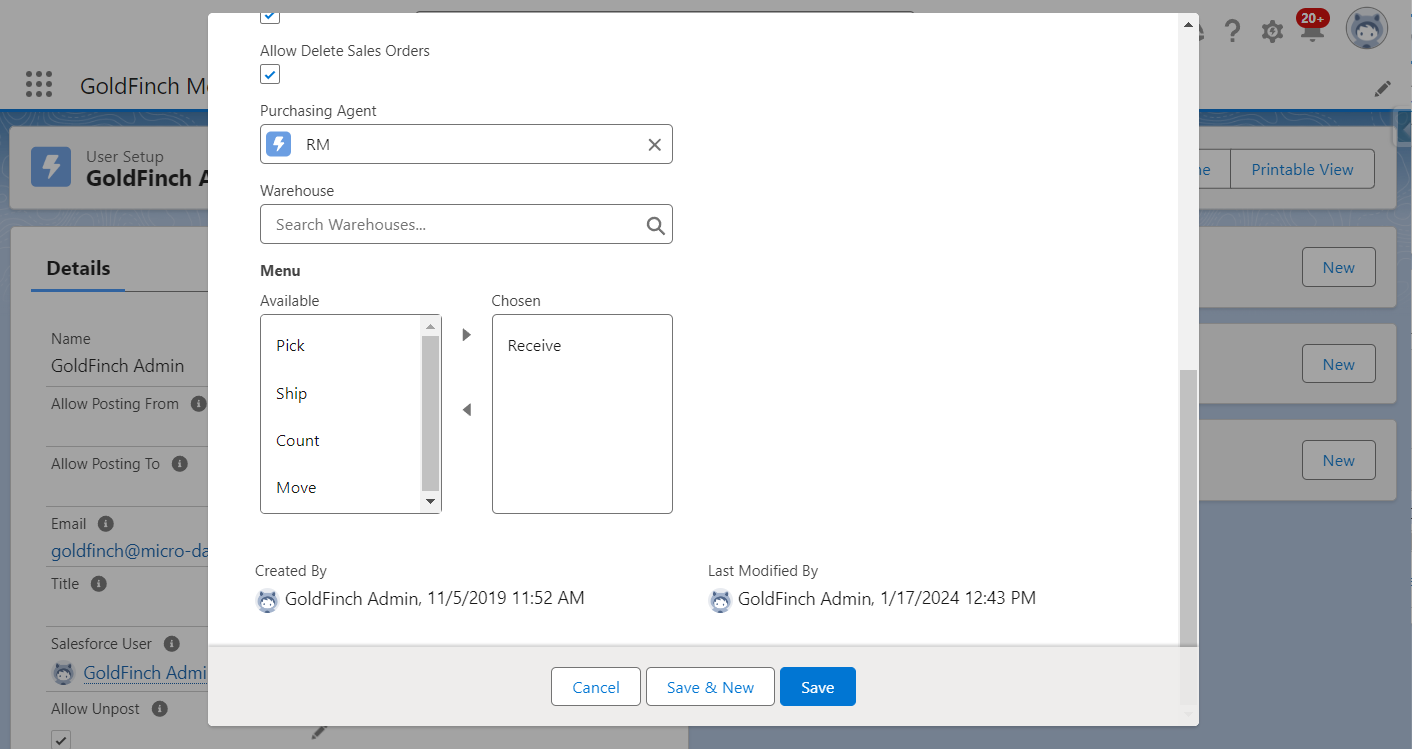Move selection to Available with left arrow
The image size is (1412, 749).
point(466,410)
